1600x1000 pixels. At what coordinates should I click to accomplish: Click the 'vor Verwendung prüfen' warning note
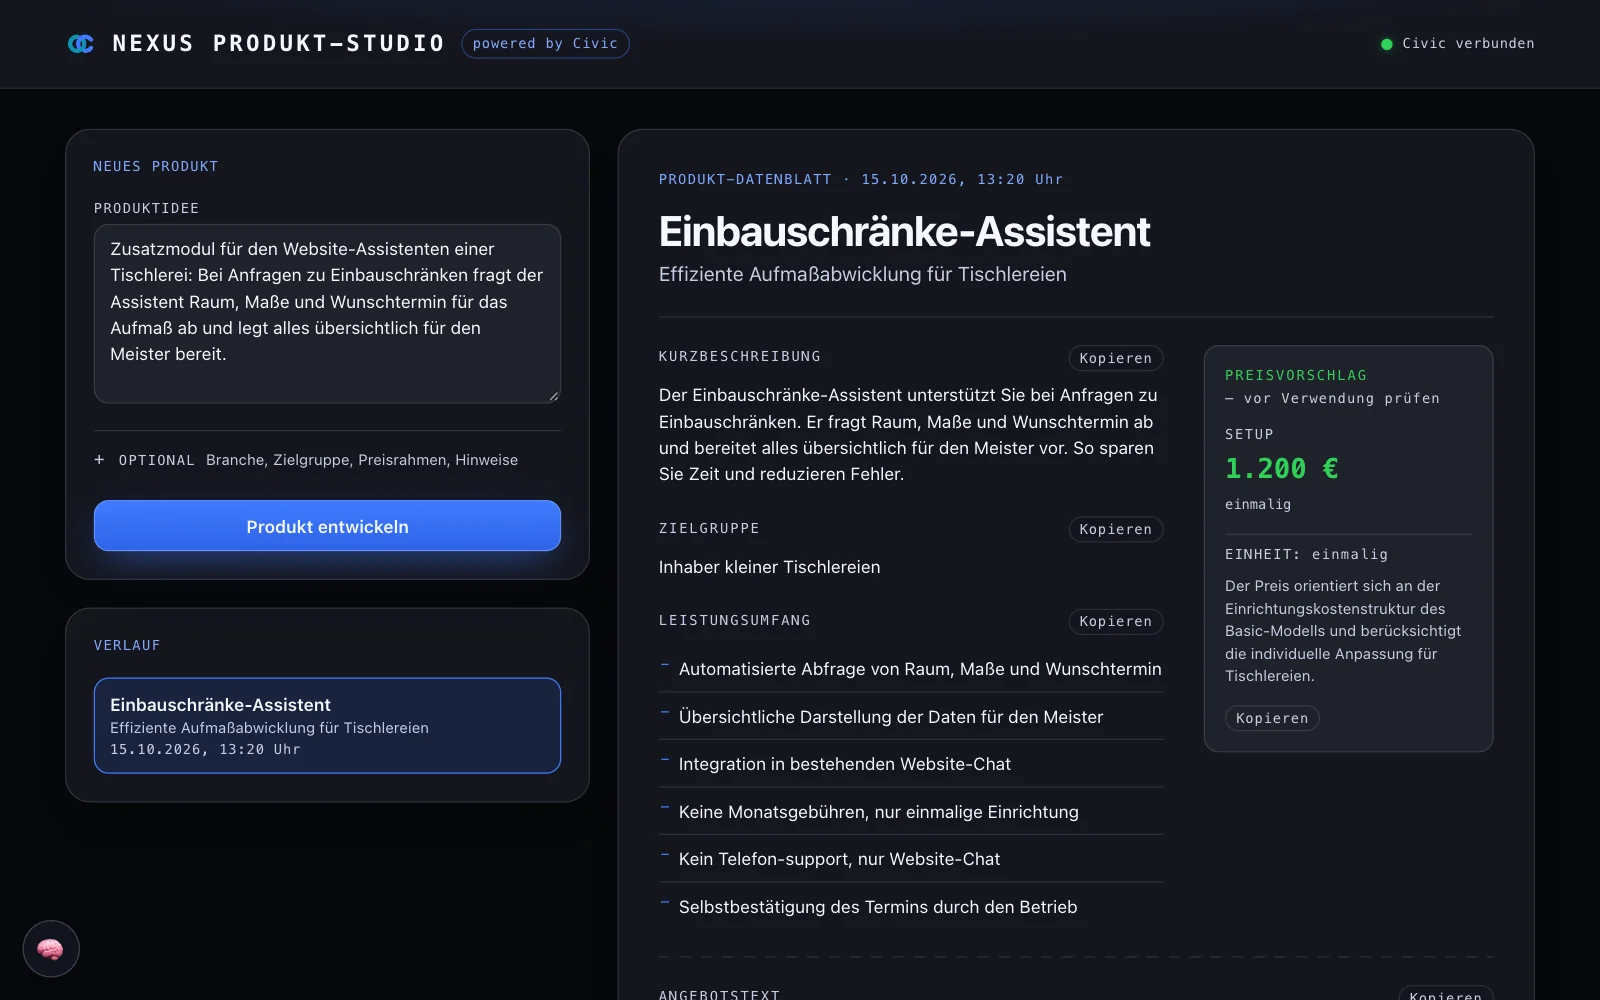tap(1332, 398)
